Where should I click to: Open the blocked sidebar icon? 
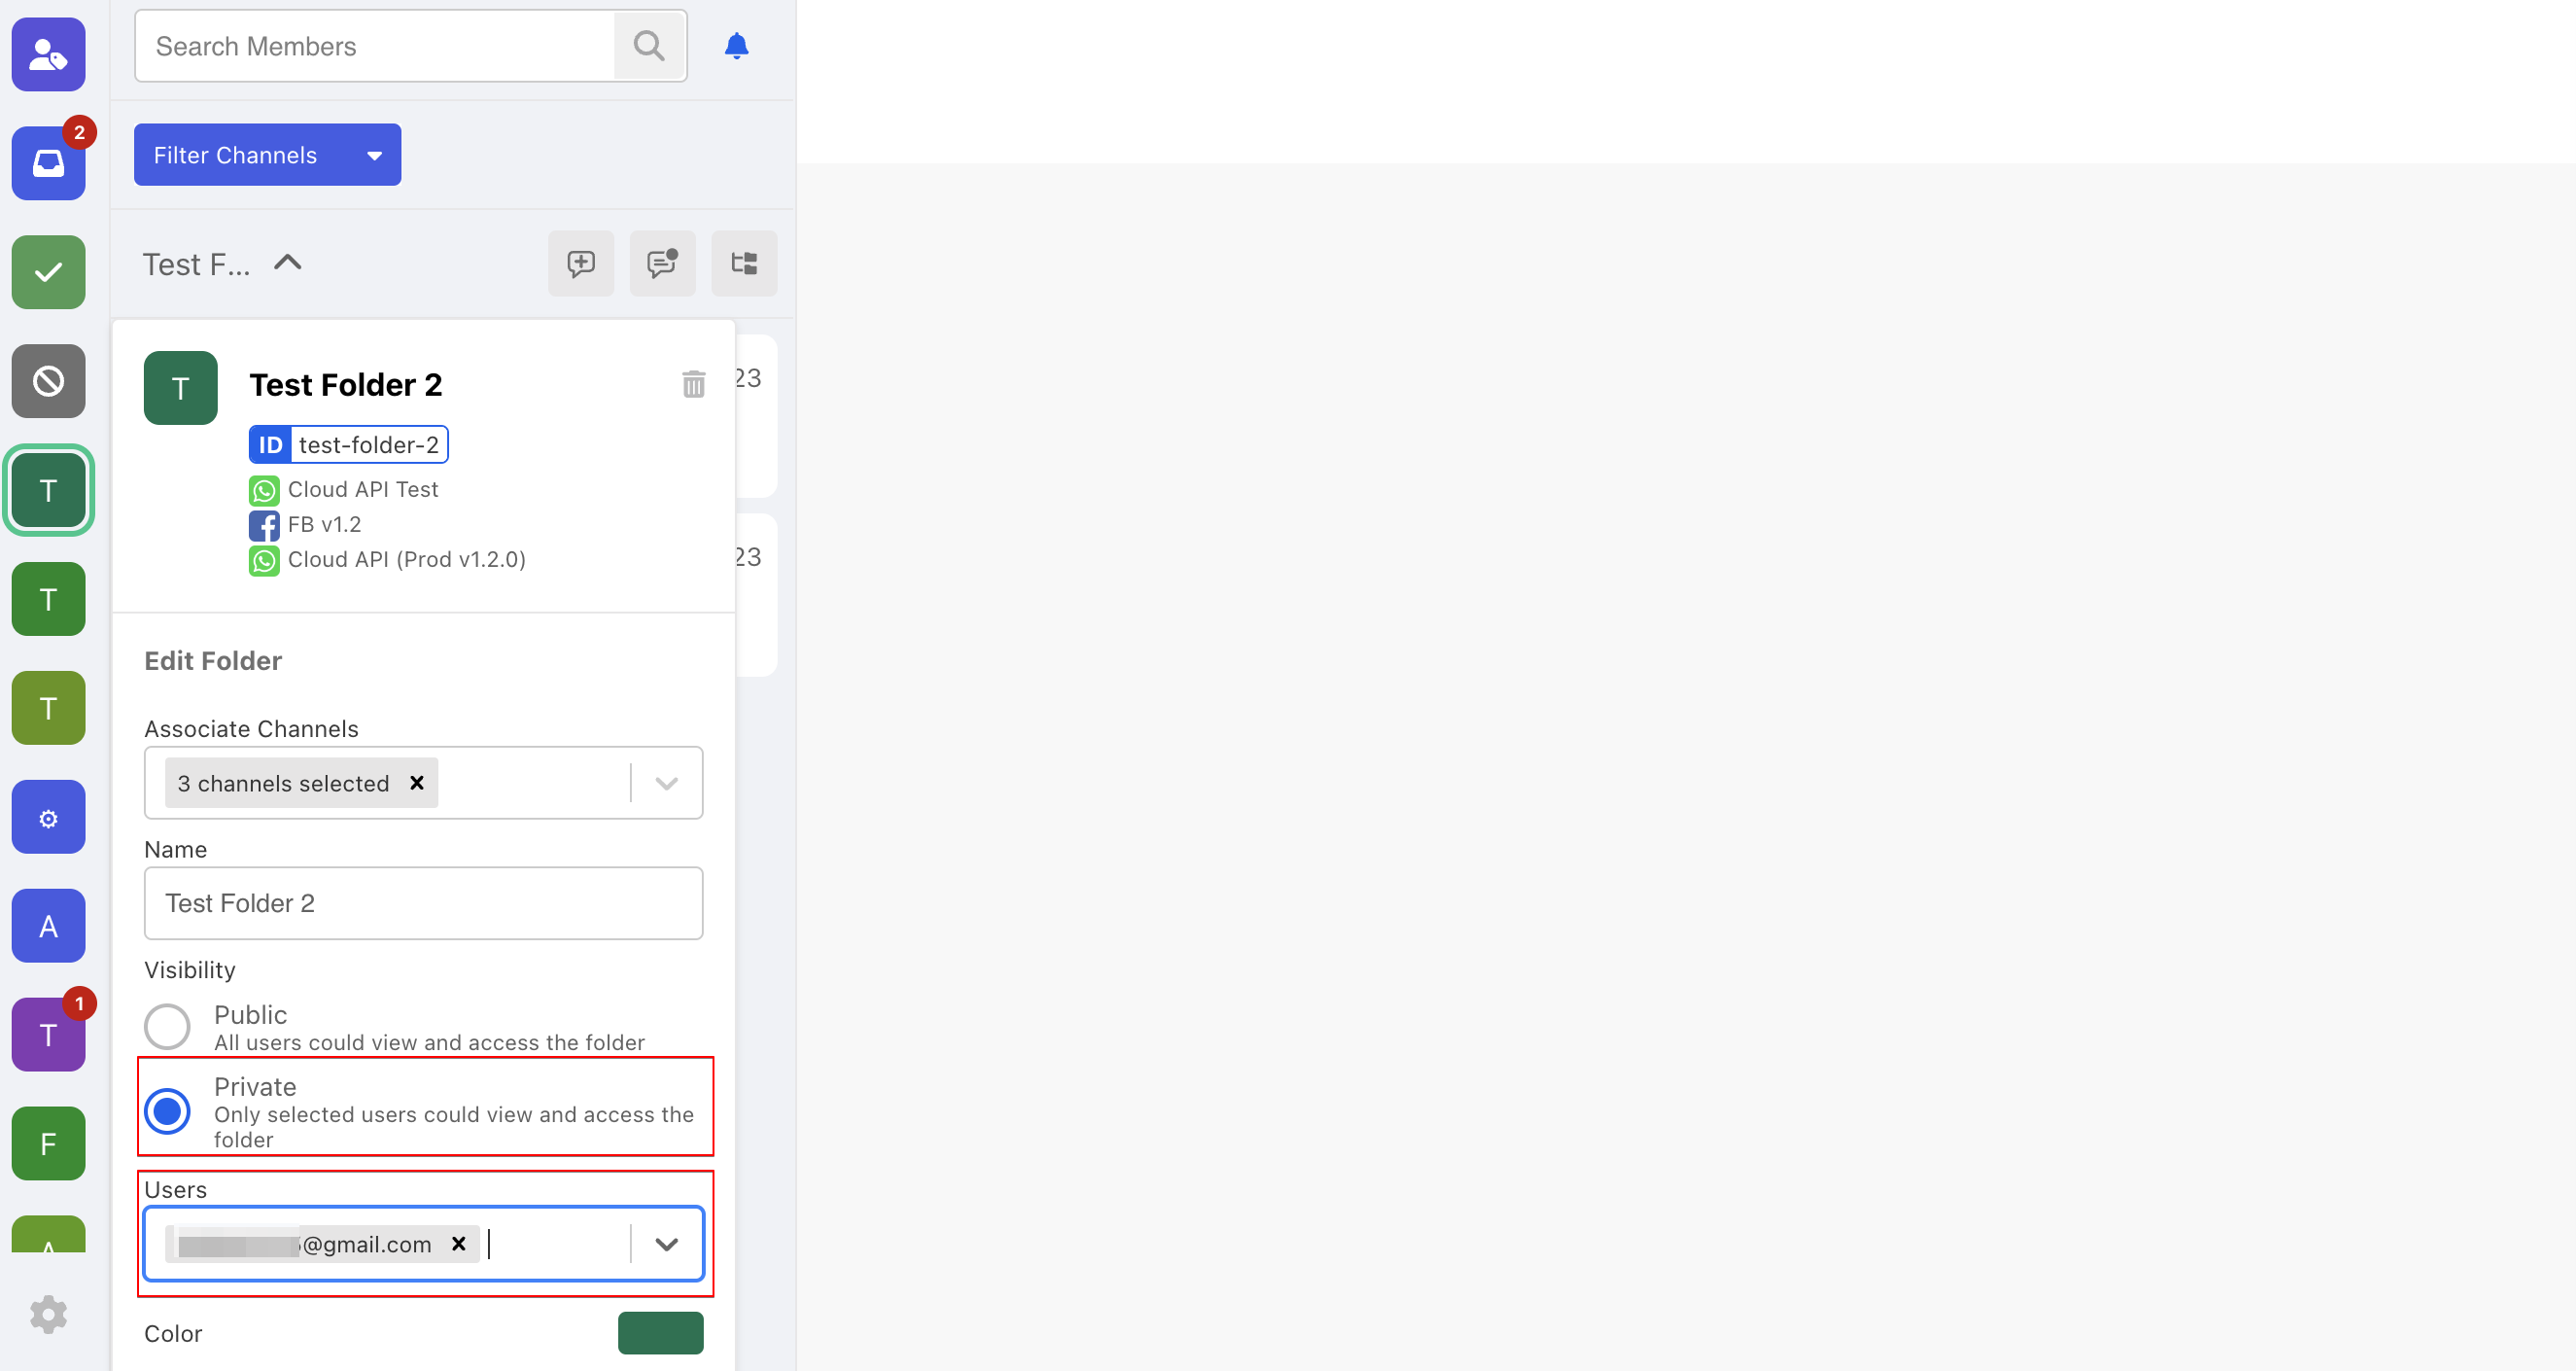[x=48, y=381]
